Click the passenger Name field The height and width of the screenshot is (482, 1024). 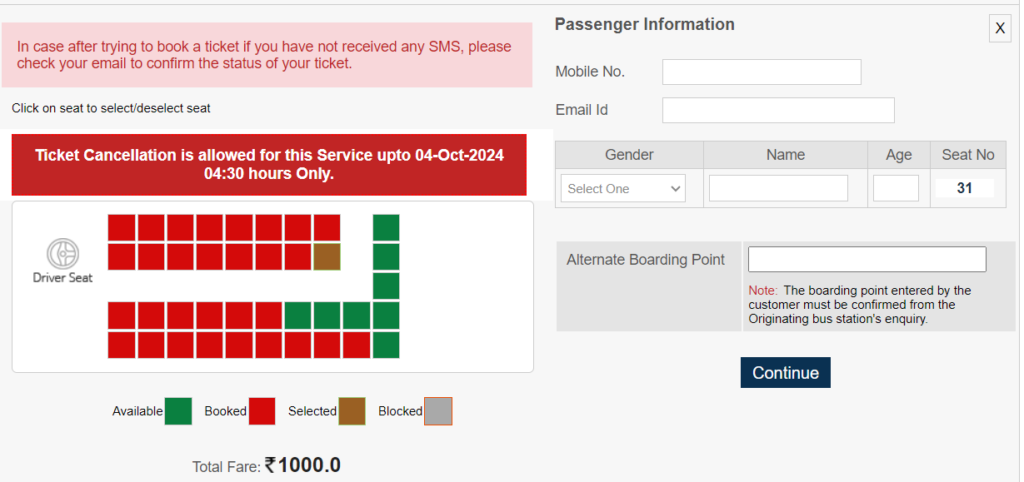[778, 188]
